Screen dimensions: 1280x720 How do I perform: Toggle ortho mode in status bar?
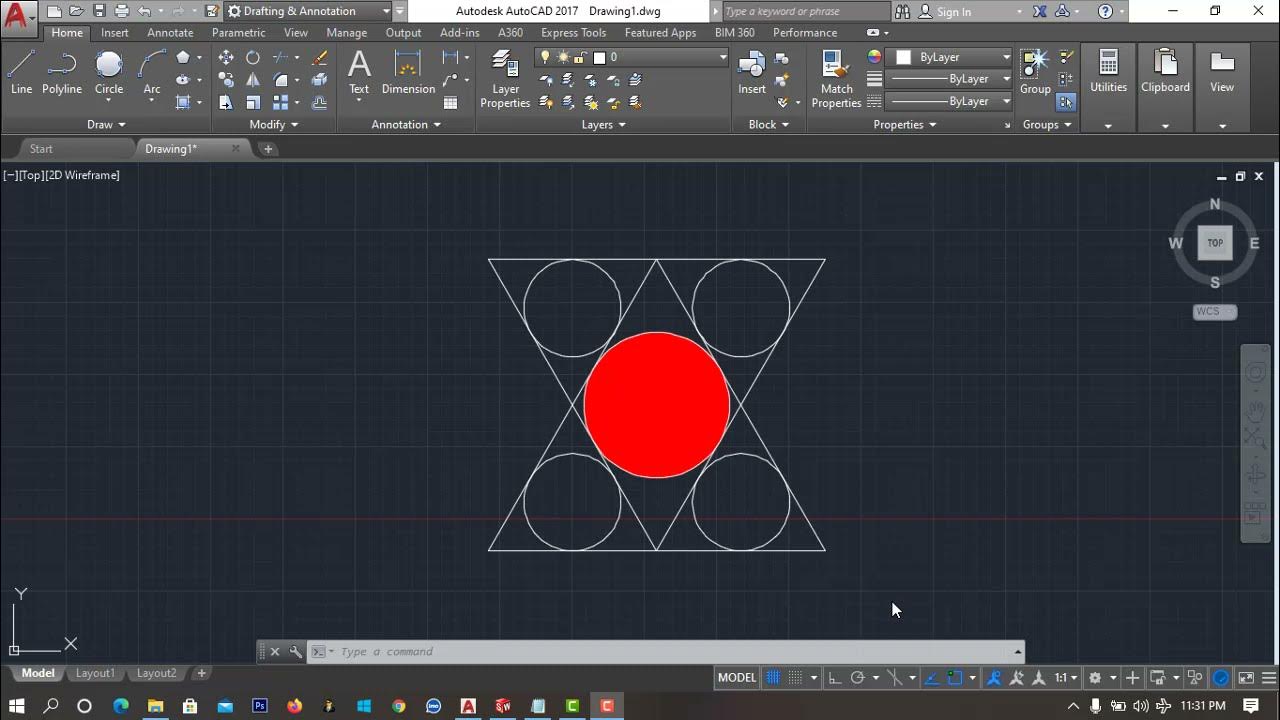tap(835, 677)
